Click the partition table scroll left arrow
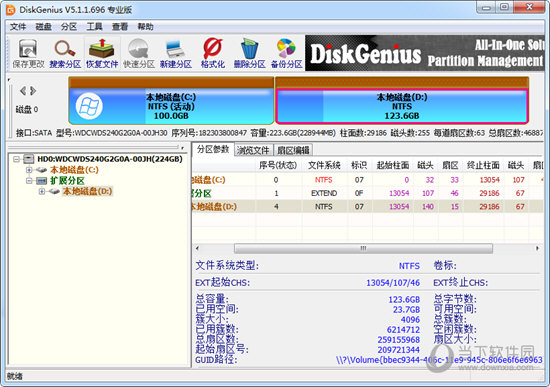 pyautogui.click(x=197, y=248)
